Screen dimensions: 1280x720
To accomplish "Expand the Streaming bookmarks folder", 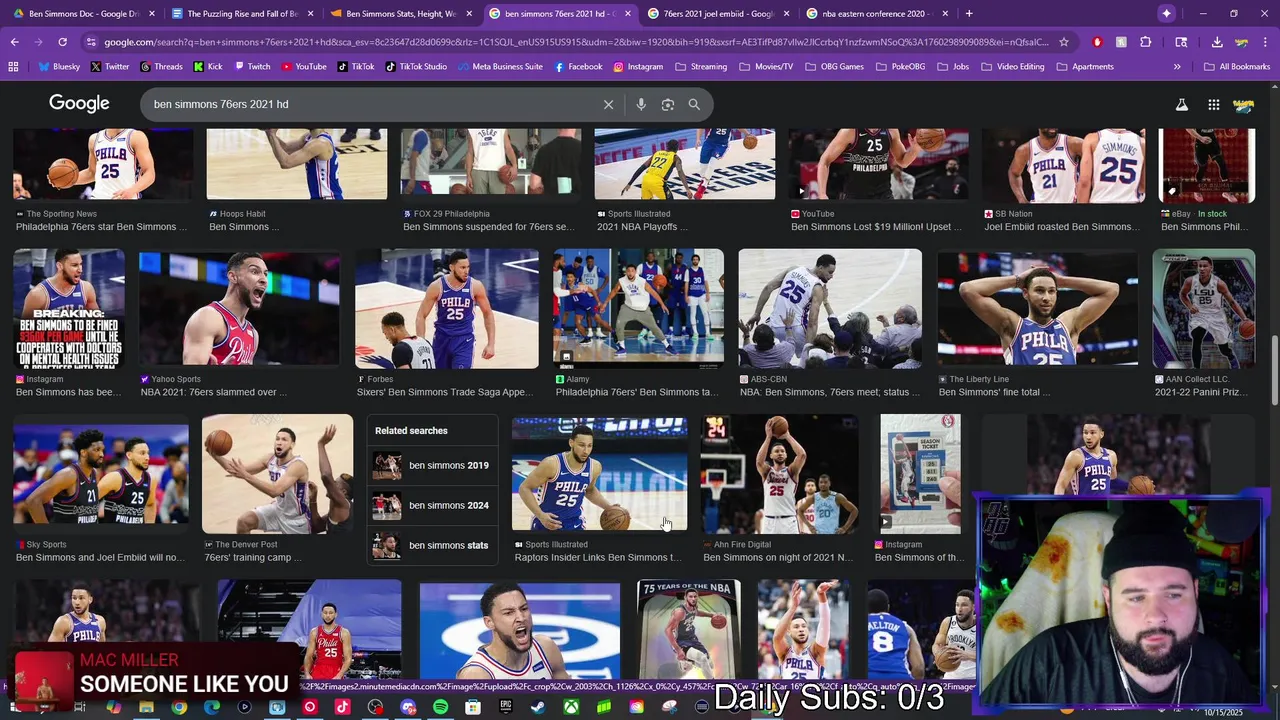I will coord(701,66).
